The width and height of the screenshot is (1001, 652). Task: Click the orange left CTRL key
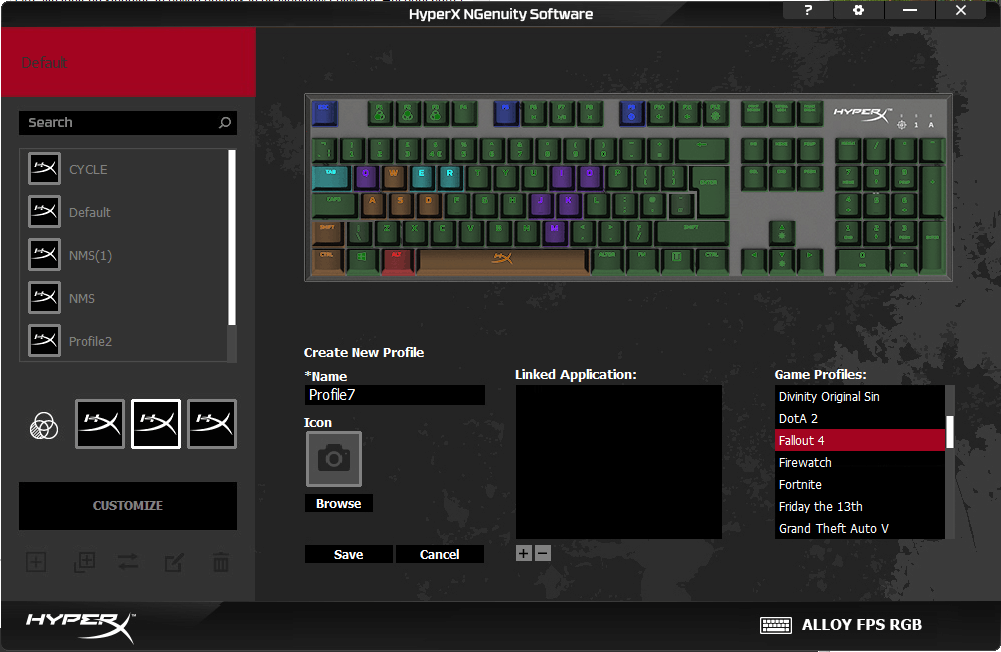328,262
